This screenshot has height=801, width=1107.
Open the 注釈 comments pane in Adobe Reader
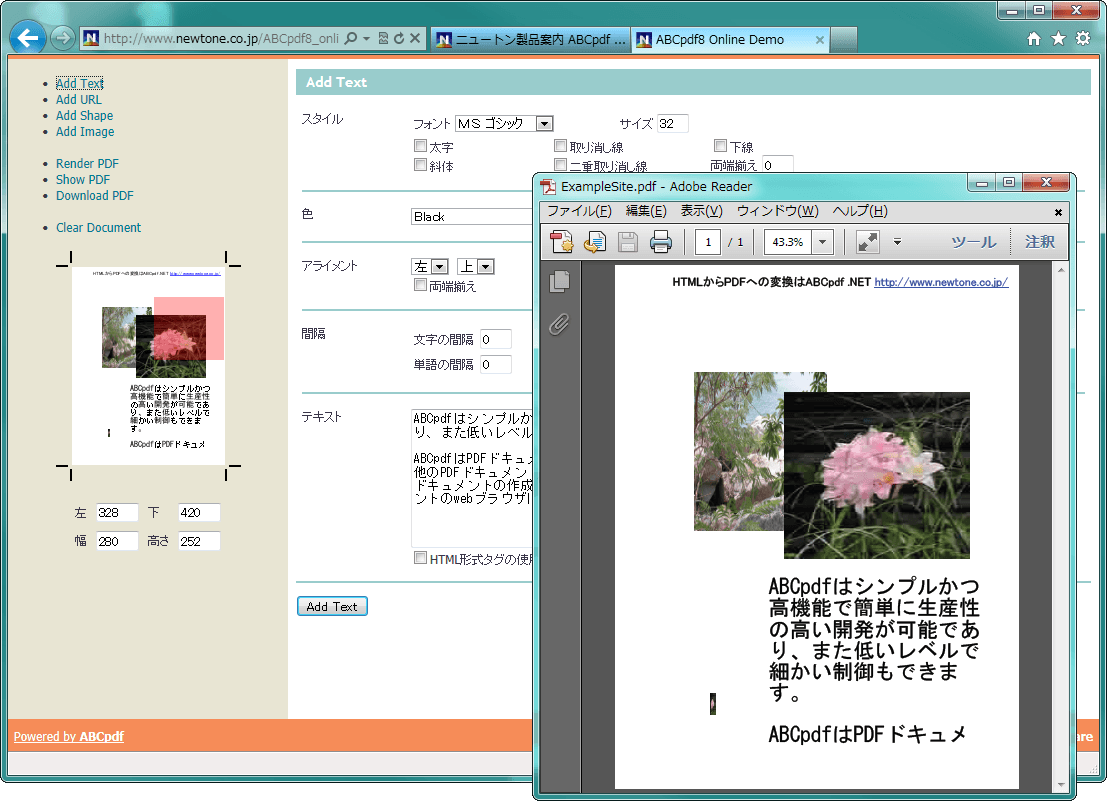[1040, 242]
